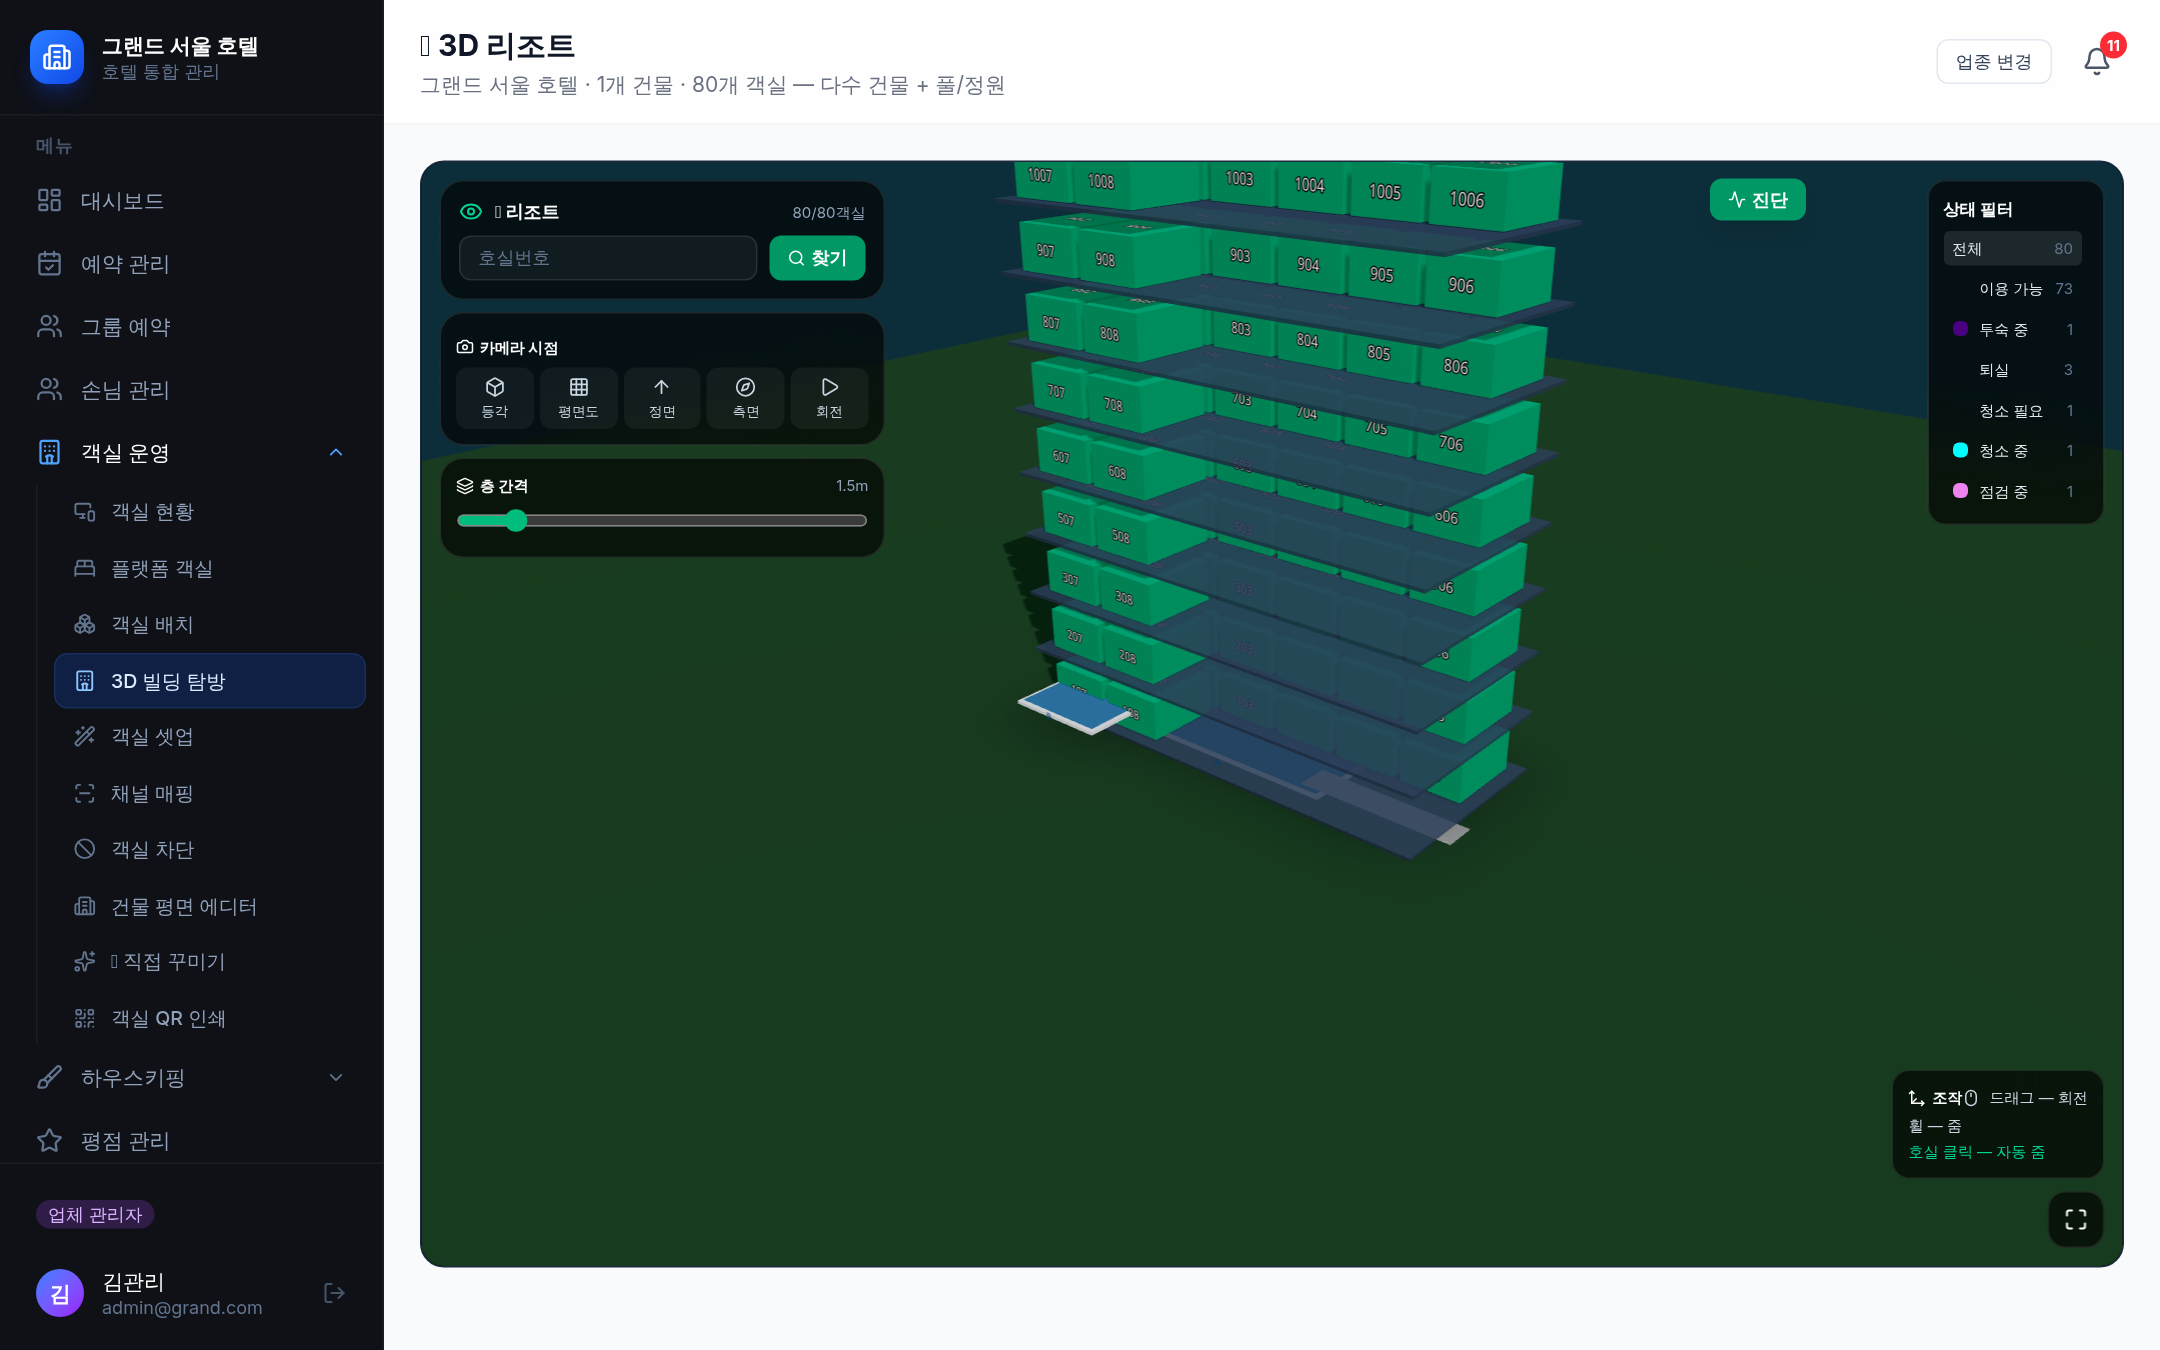The height and width of the screenshot is (1350, 2160).
Task: Click the 찾기 search button
Action: pyautogui.click(x=818, y=258)
